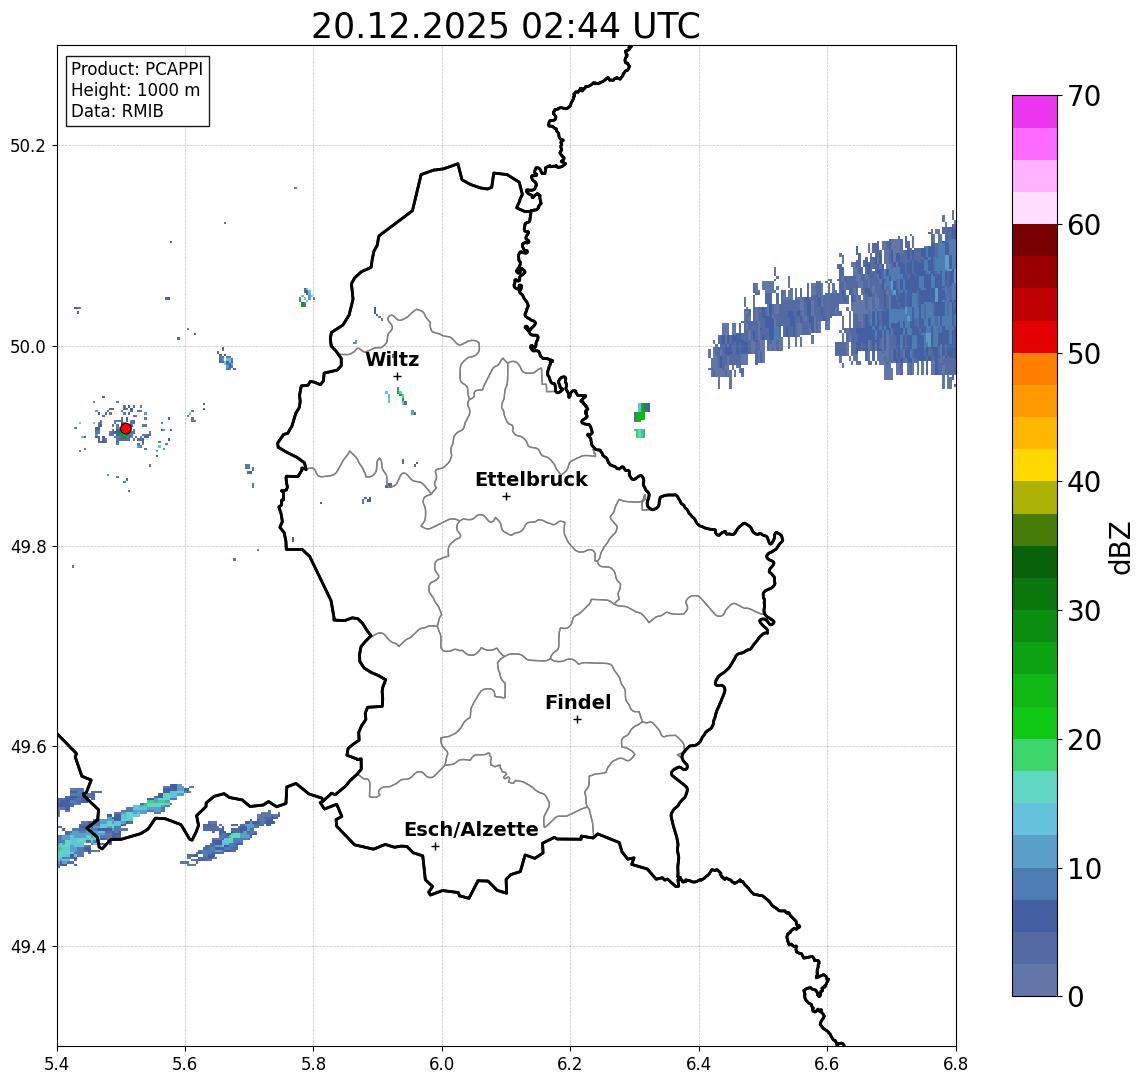Click the 6.0 longitude axis label
Screen dimensions: 1145x1084
click(443, 1064)
